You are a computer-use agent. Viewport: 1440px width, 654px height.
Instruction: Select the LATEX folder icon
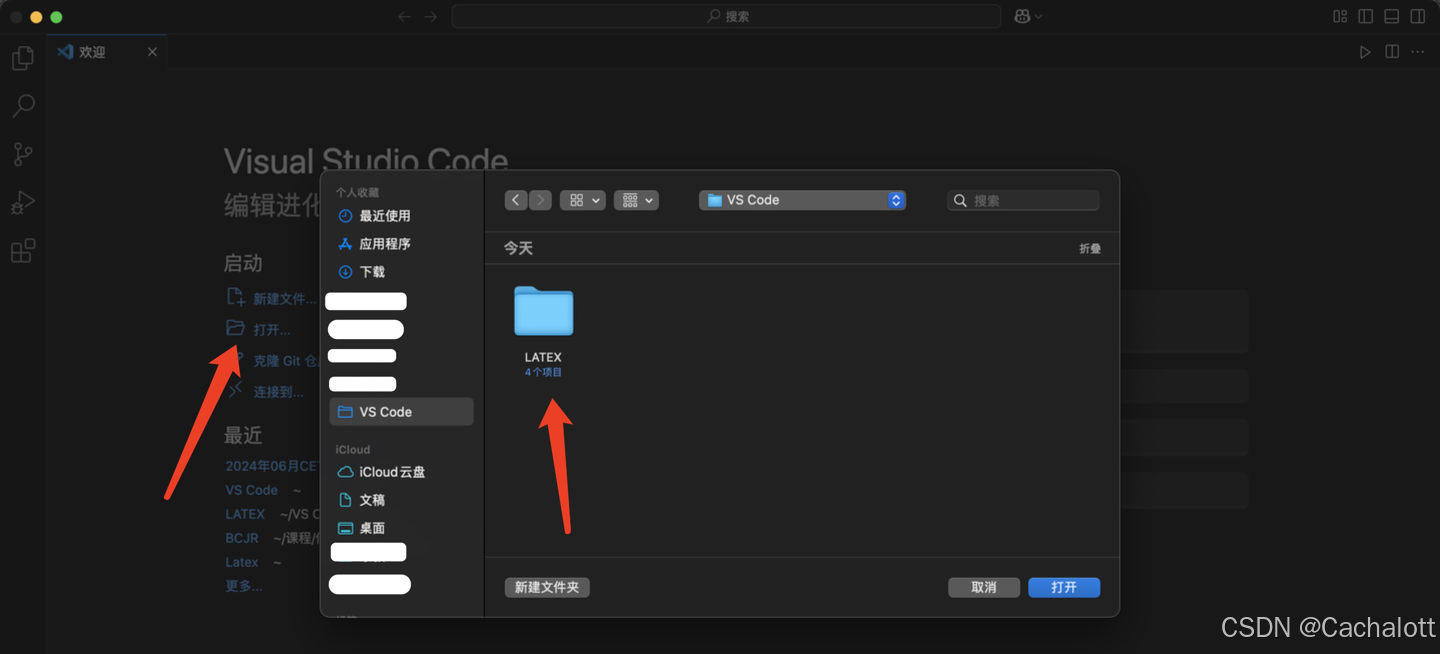click(x=543, y=311)
